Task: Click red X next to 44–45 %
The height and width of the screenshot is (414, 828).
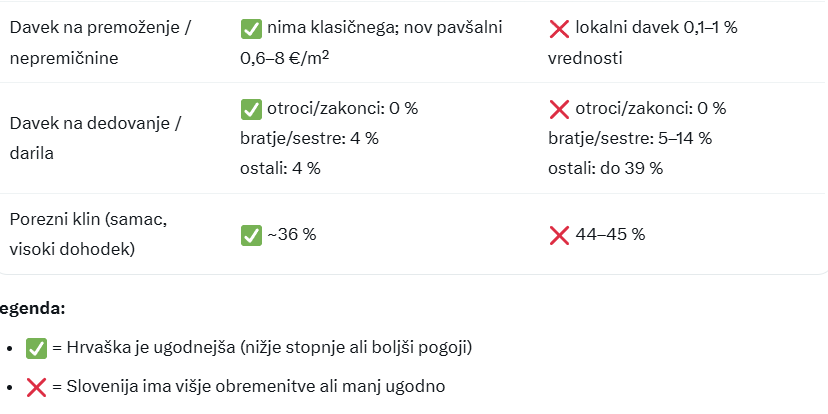Action: pos(559,235)
